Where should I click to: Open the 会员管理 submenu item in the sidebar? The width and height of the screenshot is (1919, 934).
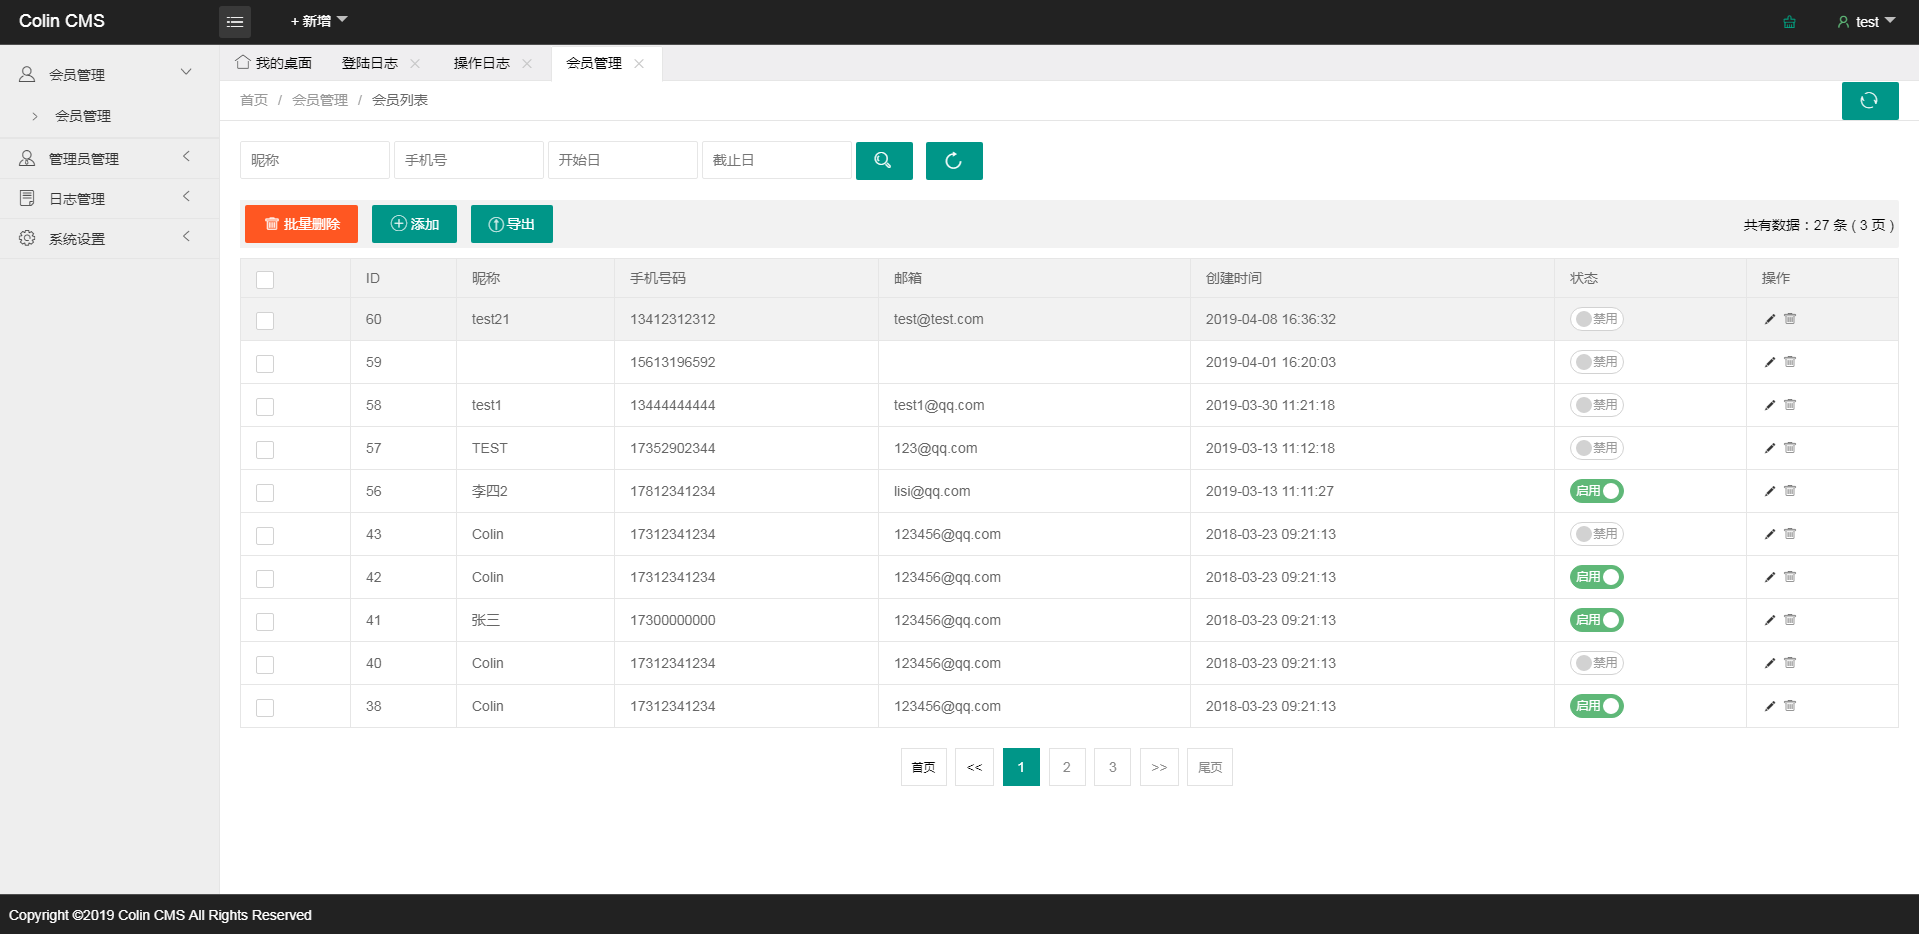(83, 116)
